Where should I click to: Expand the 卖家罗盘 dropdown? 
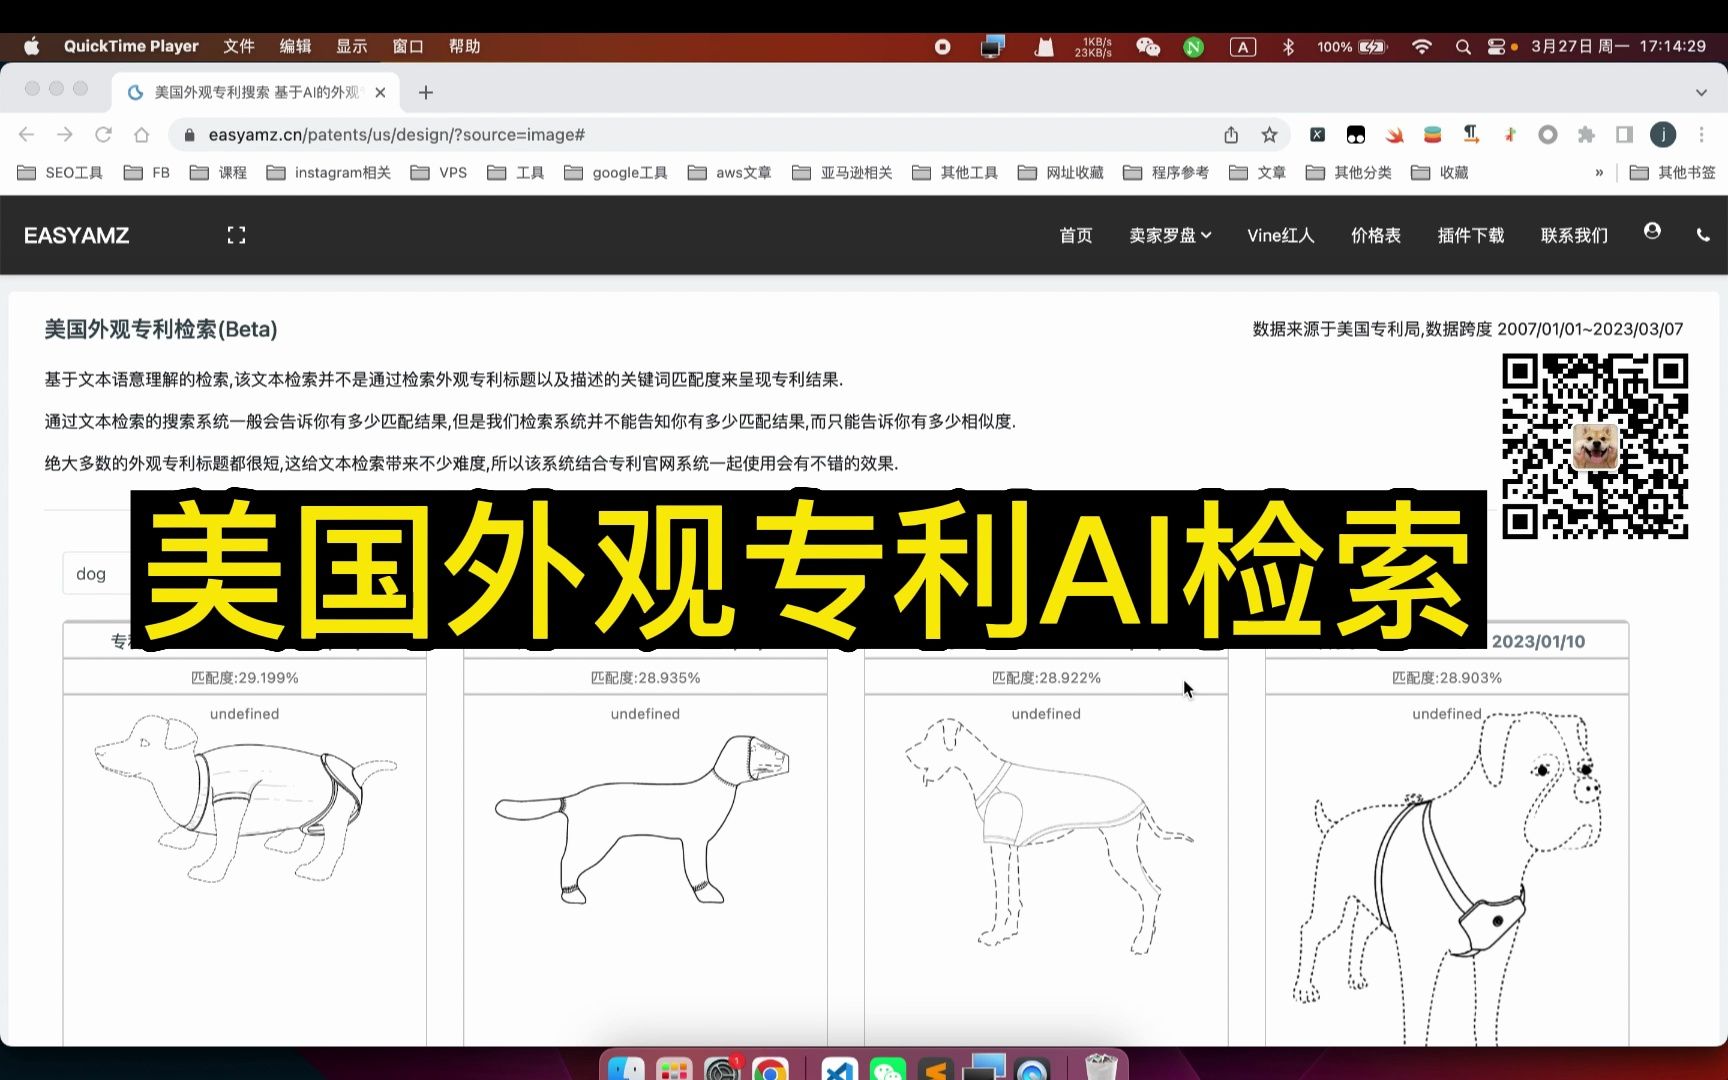click(x=1170, y=235)
